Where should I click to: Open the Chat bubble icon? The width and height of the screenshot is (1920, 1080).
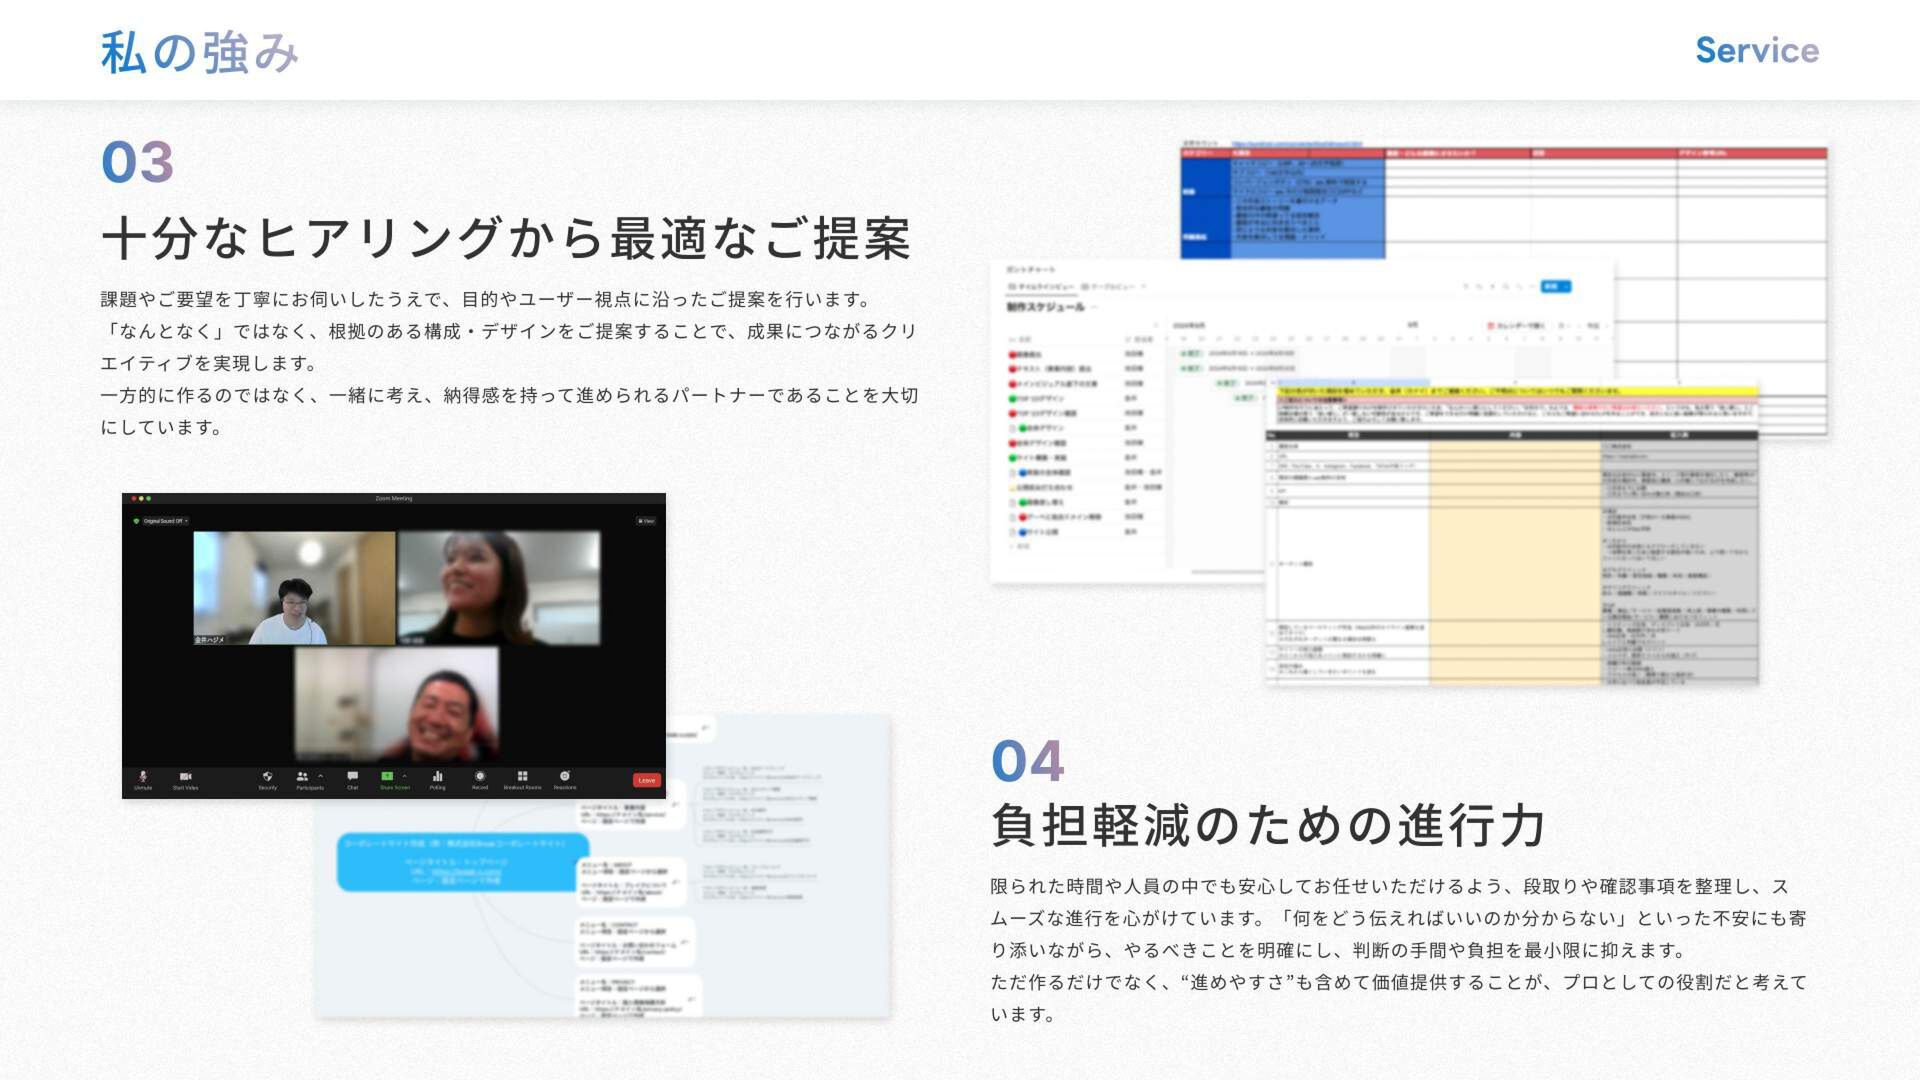(x=352, y=777)
